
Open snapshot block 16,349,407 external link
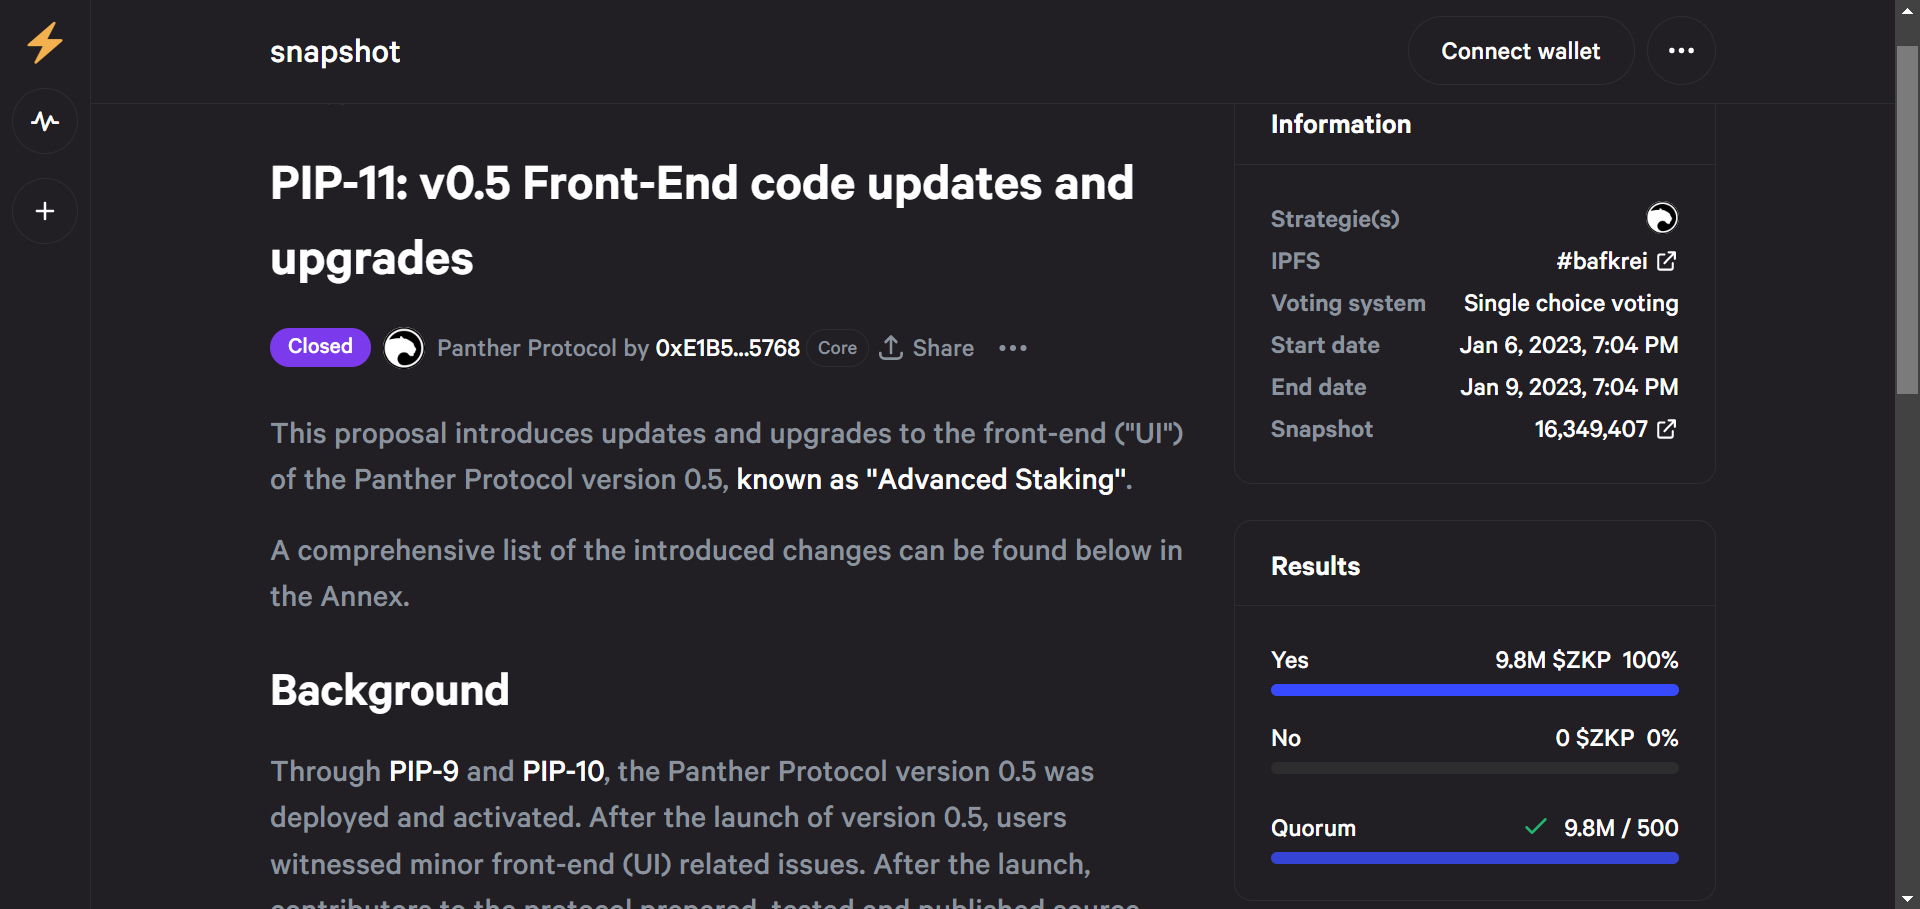[1605, 429]
